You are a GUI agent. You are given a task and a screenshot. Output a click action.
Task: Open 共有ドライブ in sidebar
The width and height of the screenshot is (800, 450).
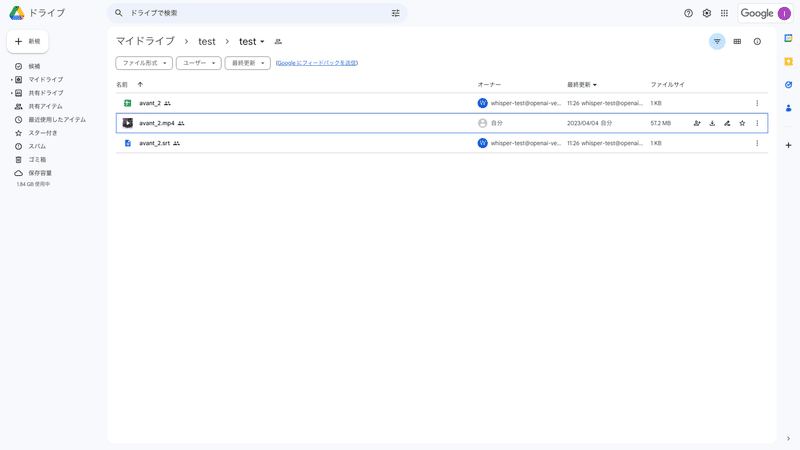coord(45,93)
